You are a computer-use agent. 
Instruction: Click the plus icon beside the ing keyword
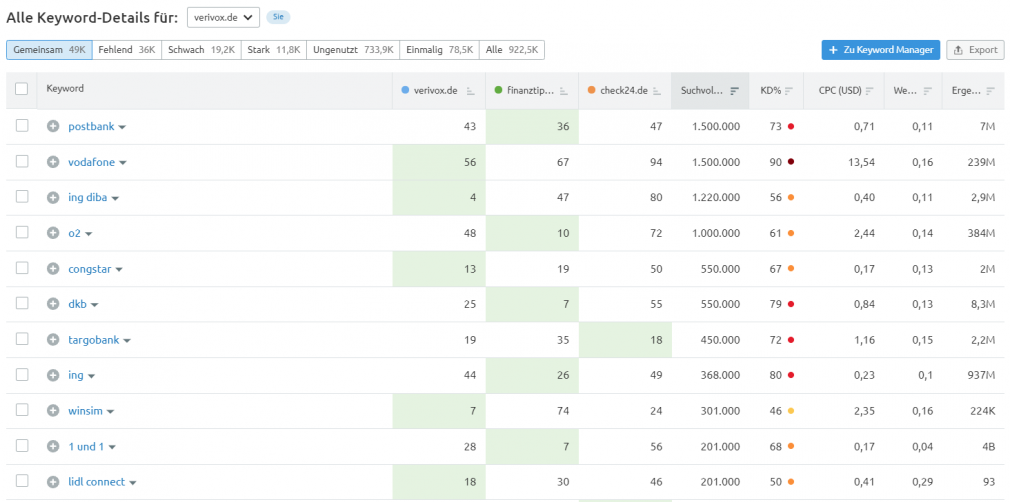53,374
